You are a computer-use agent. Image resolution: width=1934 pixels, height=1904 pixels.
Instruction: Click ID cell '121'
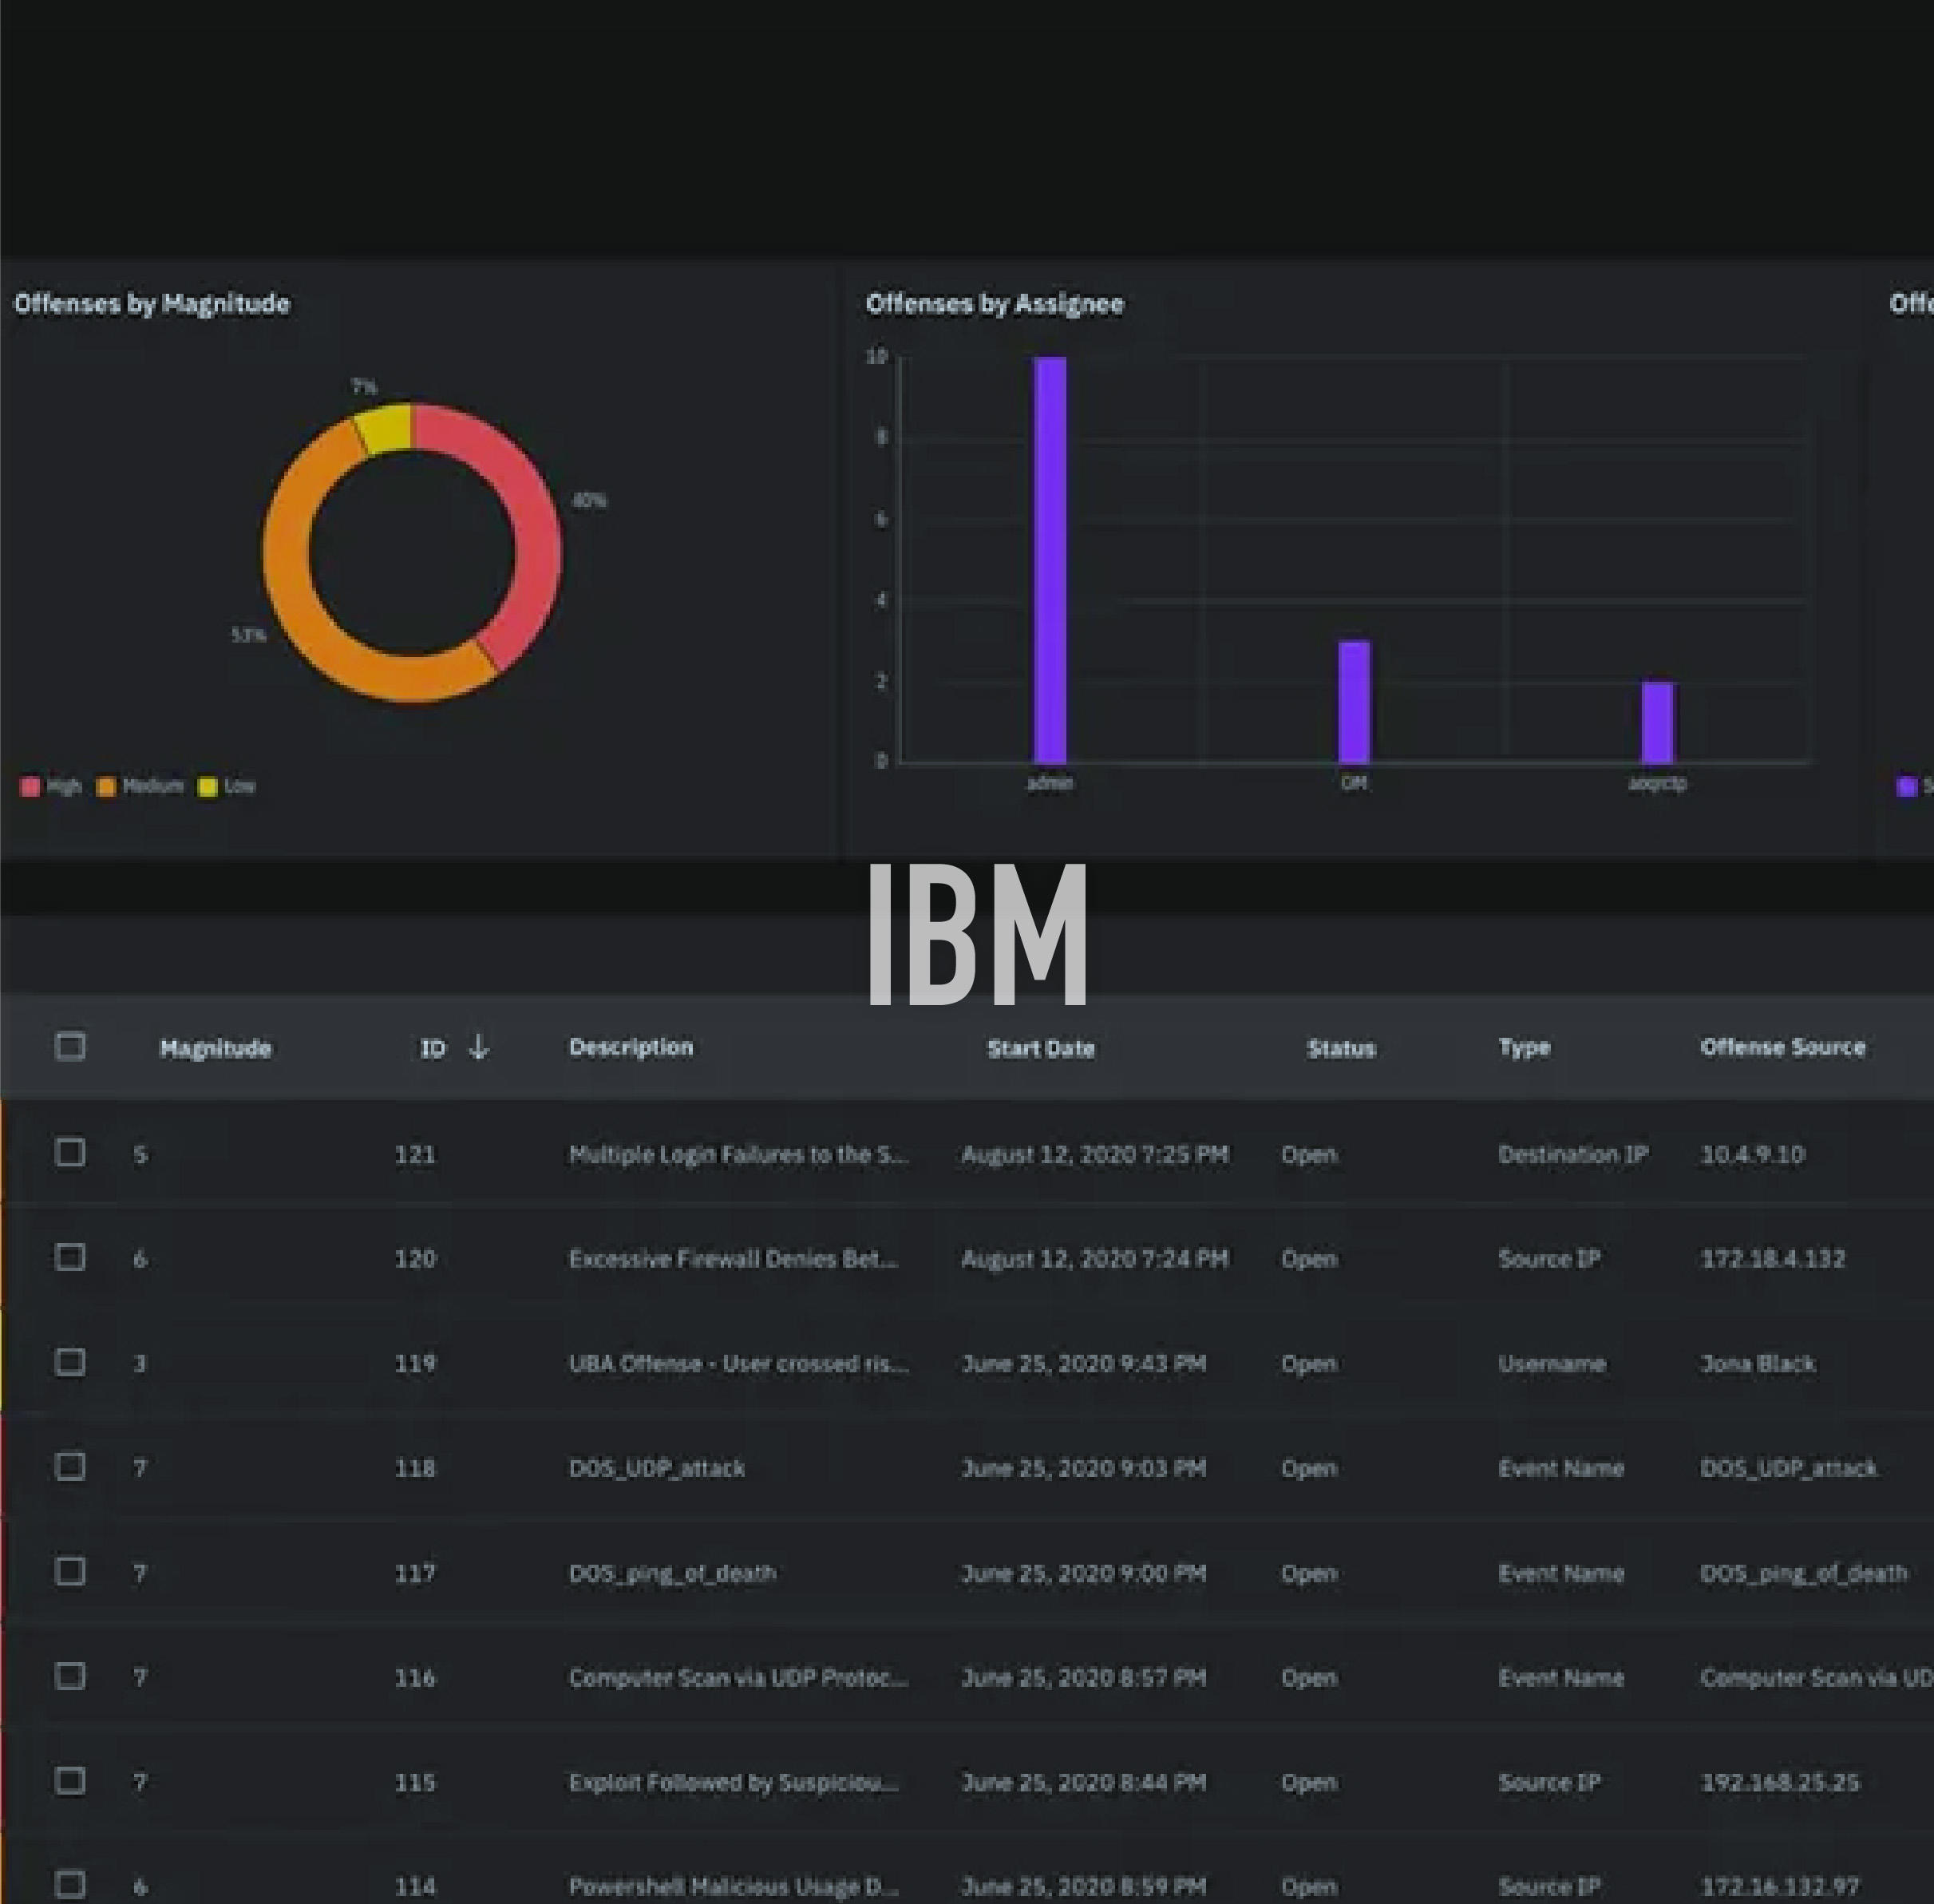[415, 1154]
